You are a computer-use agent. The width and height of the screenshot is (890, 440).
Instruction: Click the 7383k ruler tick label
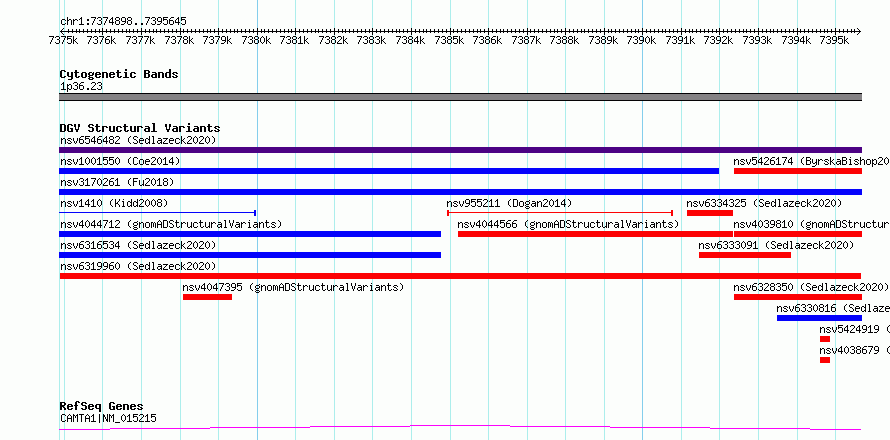coord(371,40)
